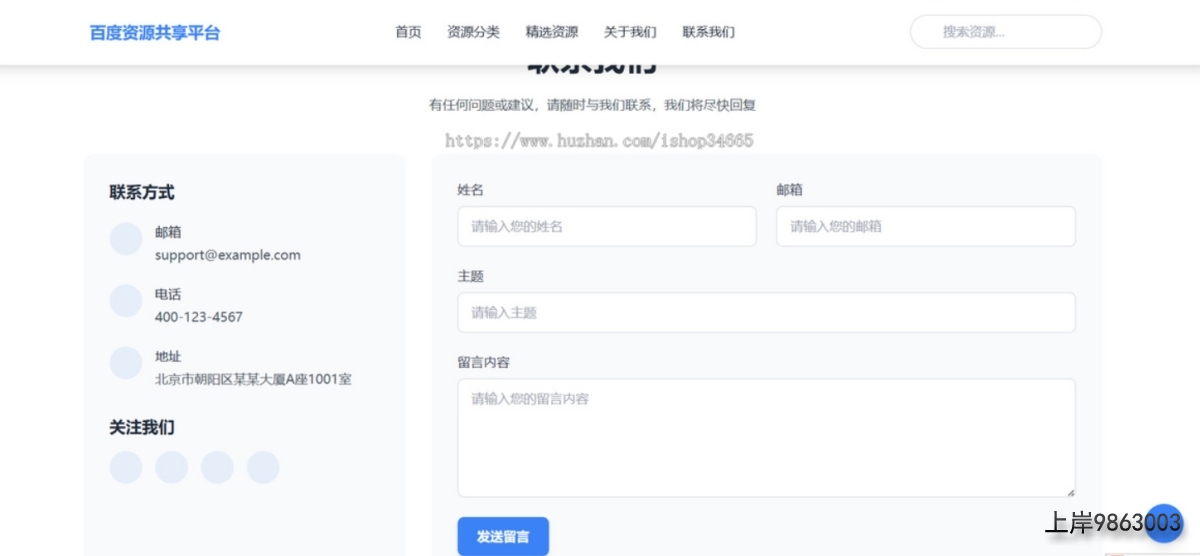
Task: Click the phone icon beside 电话
Action: click(126, 301)
